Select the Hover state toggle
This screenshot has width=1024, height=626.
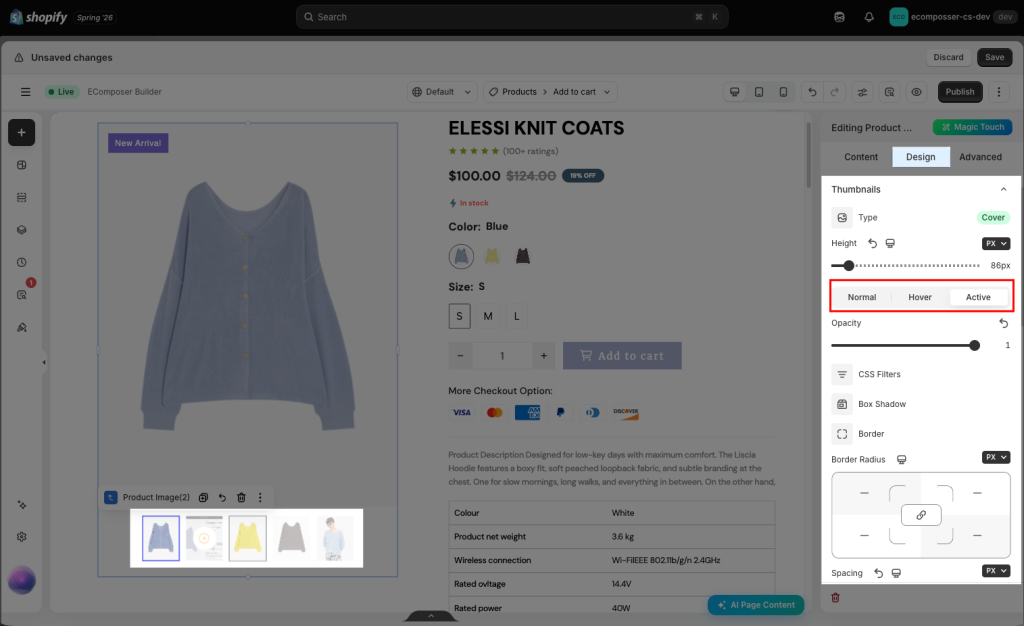click(x=920, y=297)
